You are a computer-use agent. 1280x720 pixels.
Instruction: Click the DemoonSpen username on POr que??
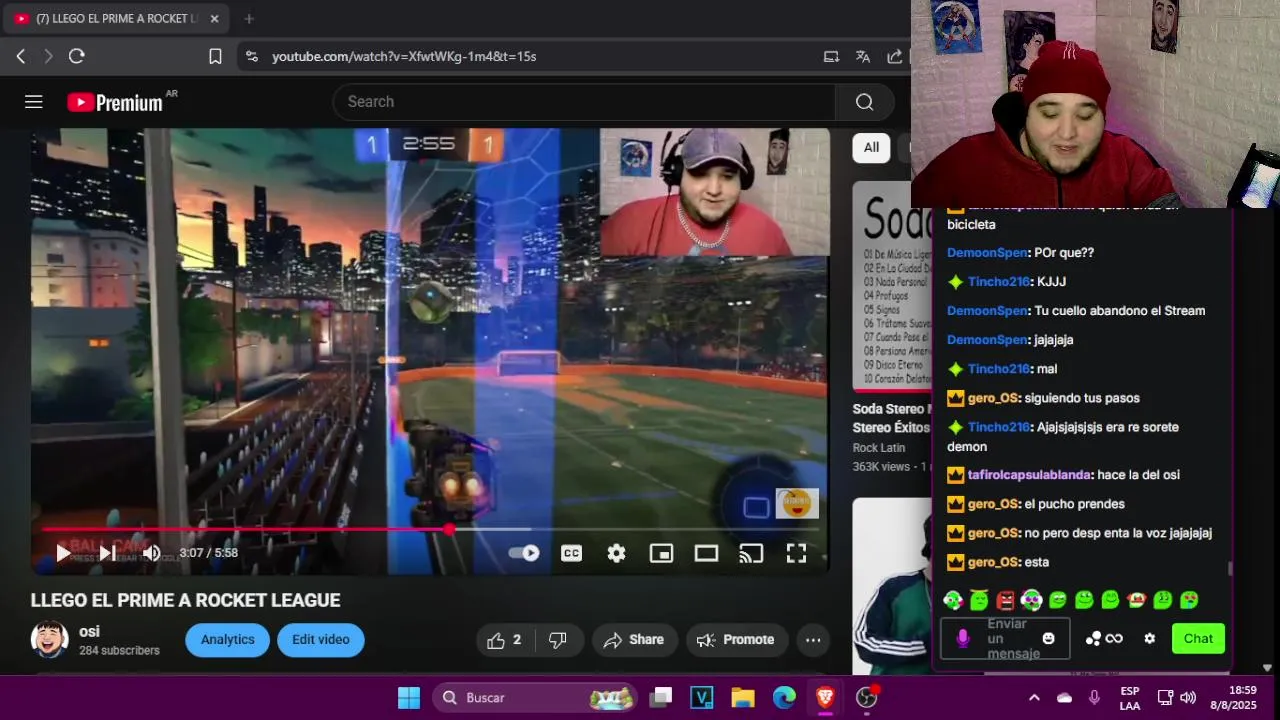pos(987,253)
